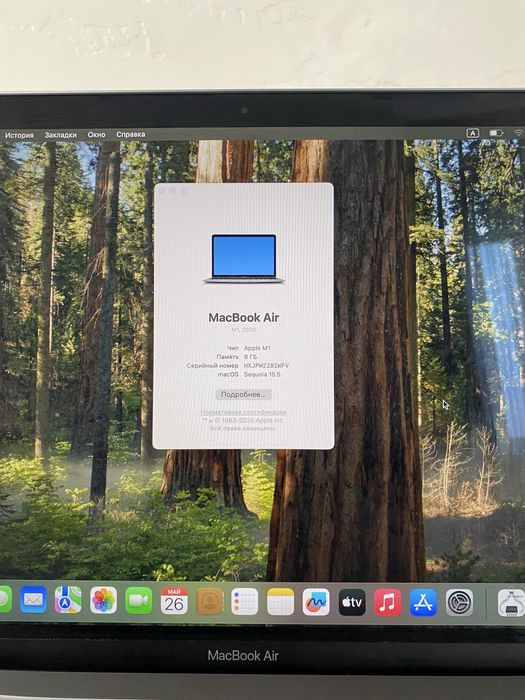The image size is (525, 700).
Task: Launch Music from the Dock
Action: pos(388,602)
